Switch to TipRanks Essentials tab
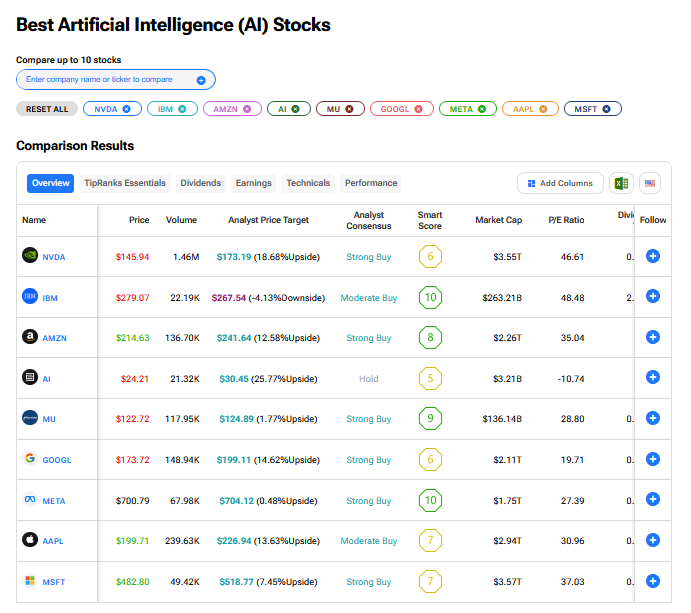This screenshot has width=691, height=613. click(125, 183)
